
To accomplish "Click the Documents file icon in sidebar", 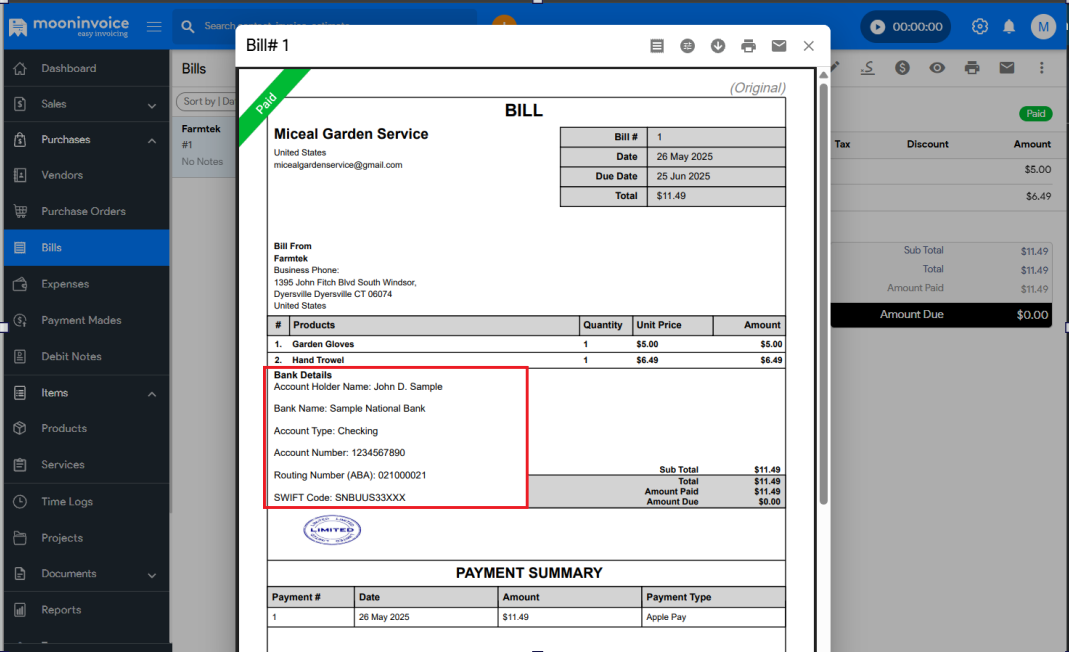I will pos(20,574).
